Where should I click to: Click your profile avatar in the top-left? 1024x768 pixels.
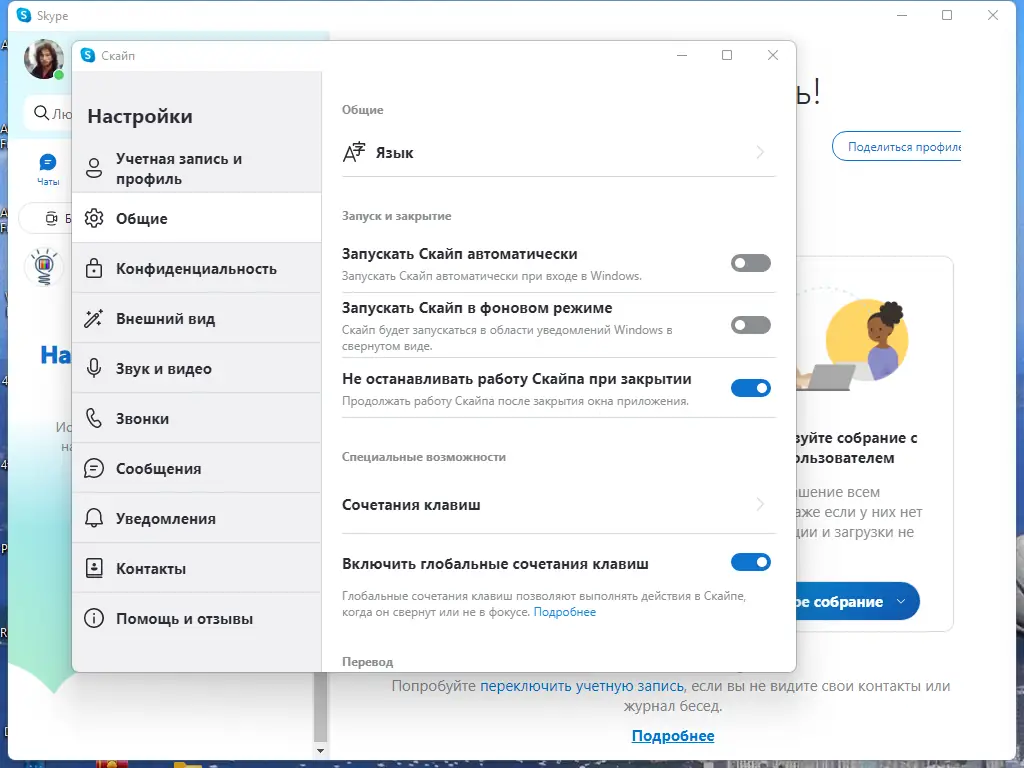point(45,60)
